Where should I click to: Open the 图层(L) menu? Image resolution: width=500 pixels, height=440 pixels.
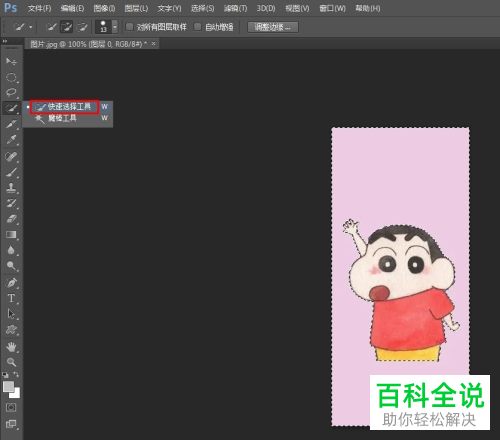click(x=136, y=8)
